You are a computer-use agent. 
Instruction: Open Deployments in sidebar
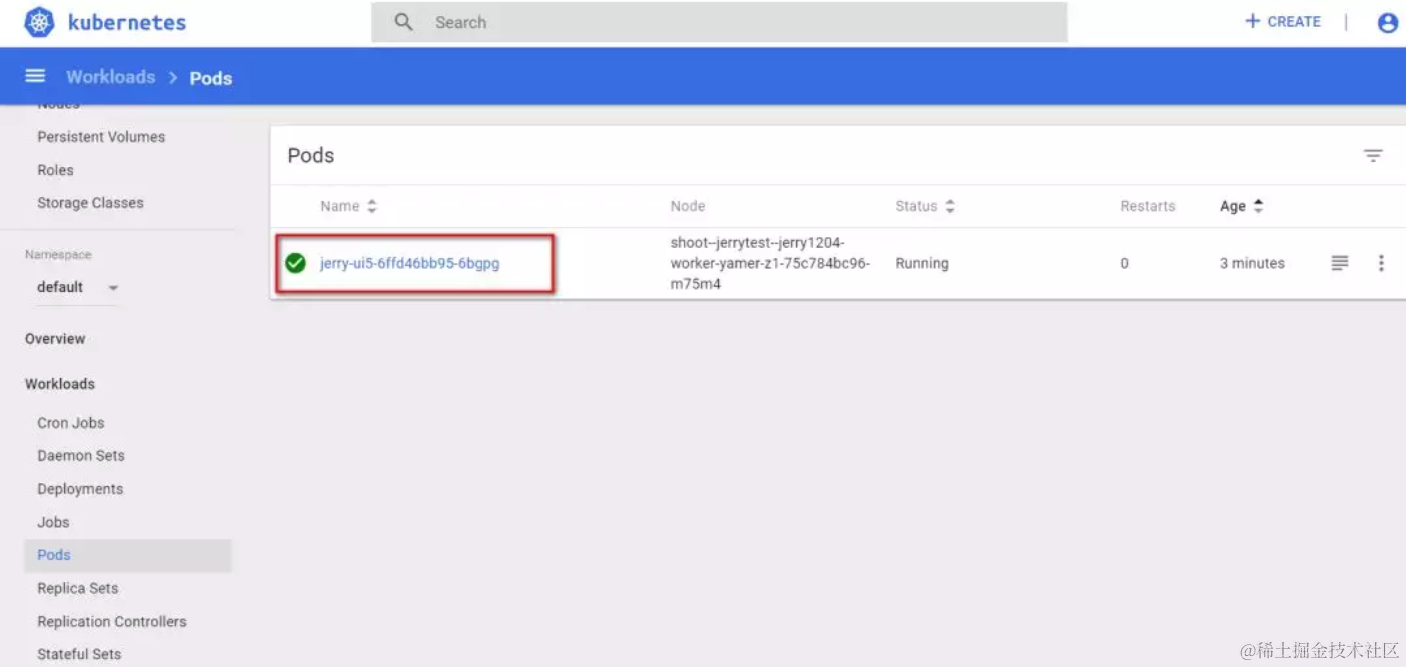point(80,489)
